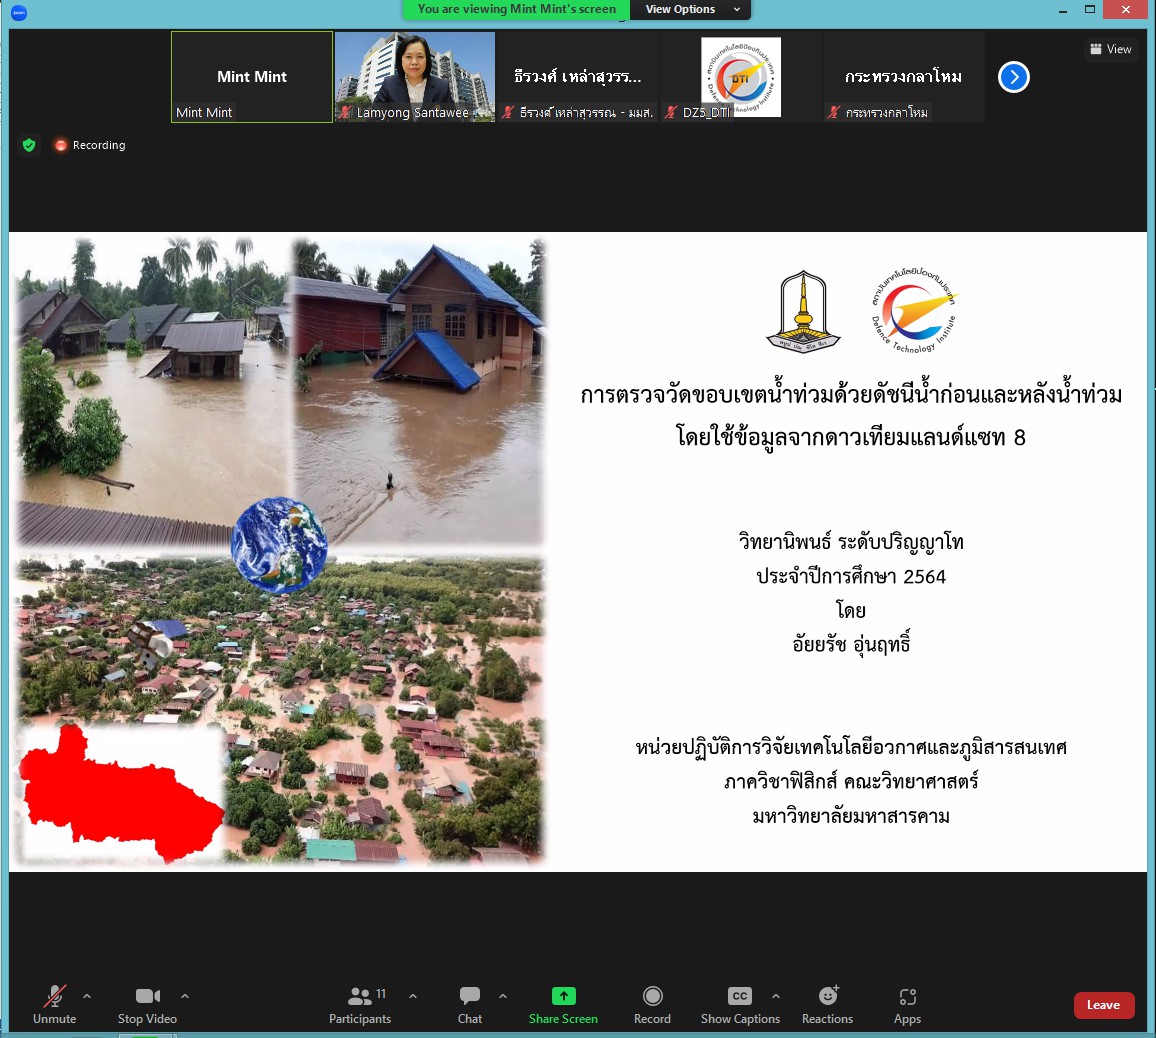Image resolution: width=1156 pixels, height=1038 pixels.
Task: Toggle Show Captions CC button
Action: [x=739, y=1006]
